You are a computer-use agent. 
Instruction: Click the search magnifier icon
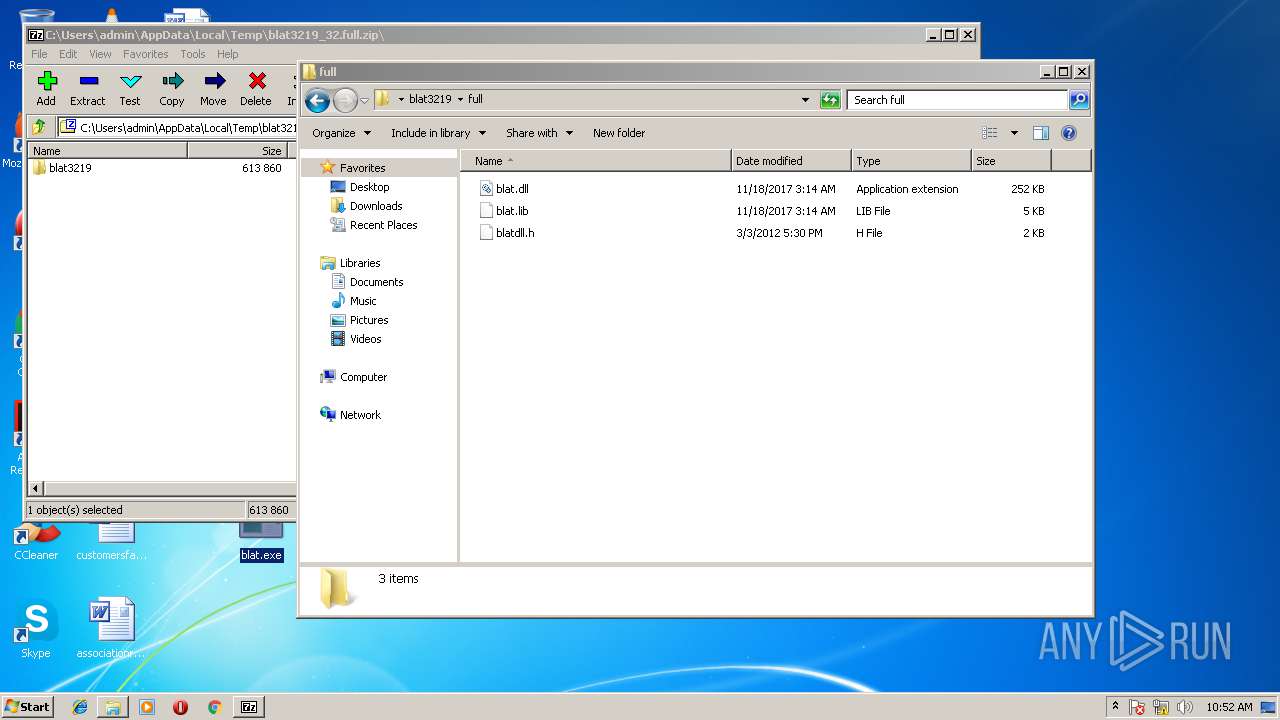[x=1079, y=100]
